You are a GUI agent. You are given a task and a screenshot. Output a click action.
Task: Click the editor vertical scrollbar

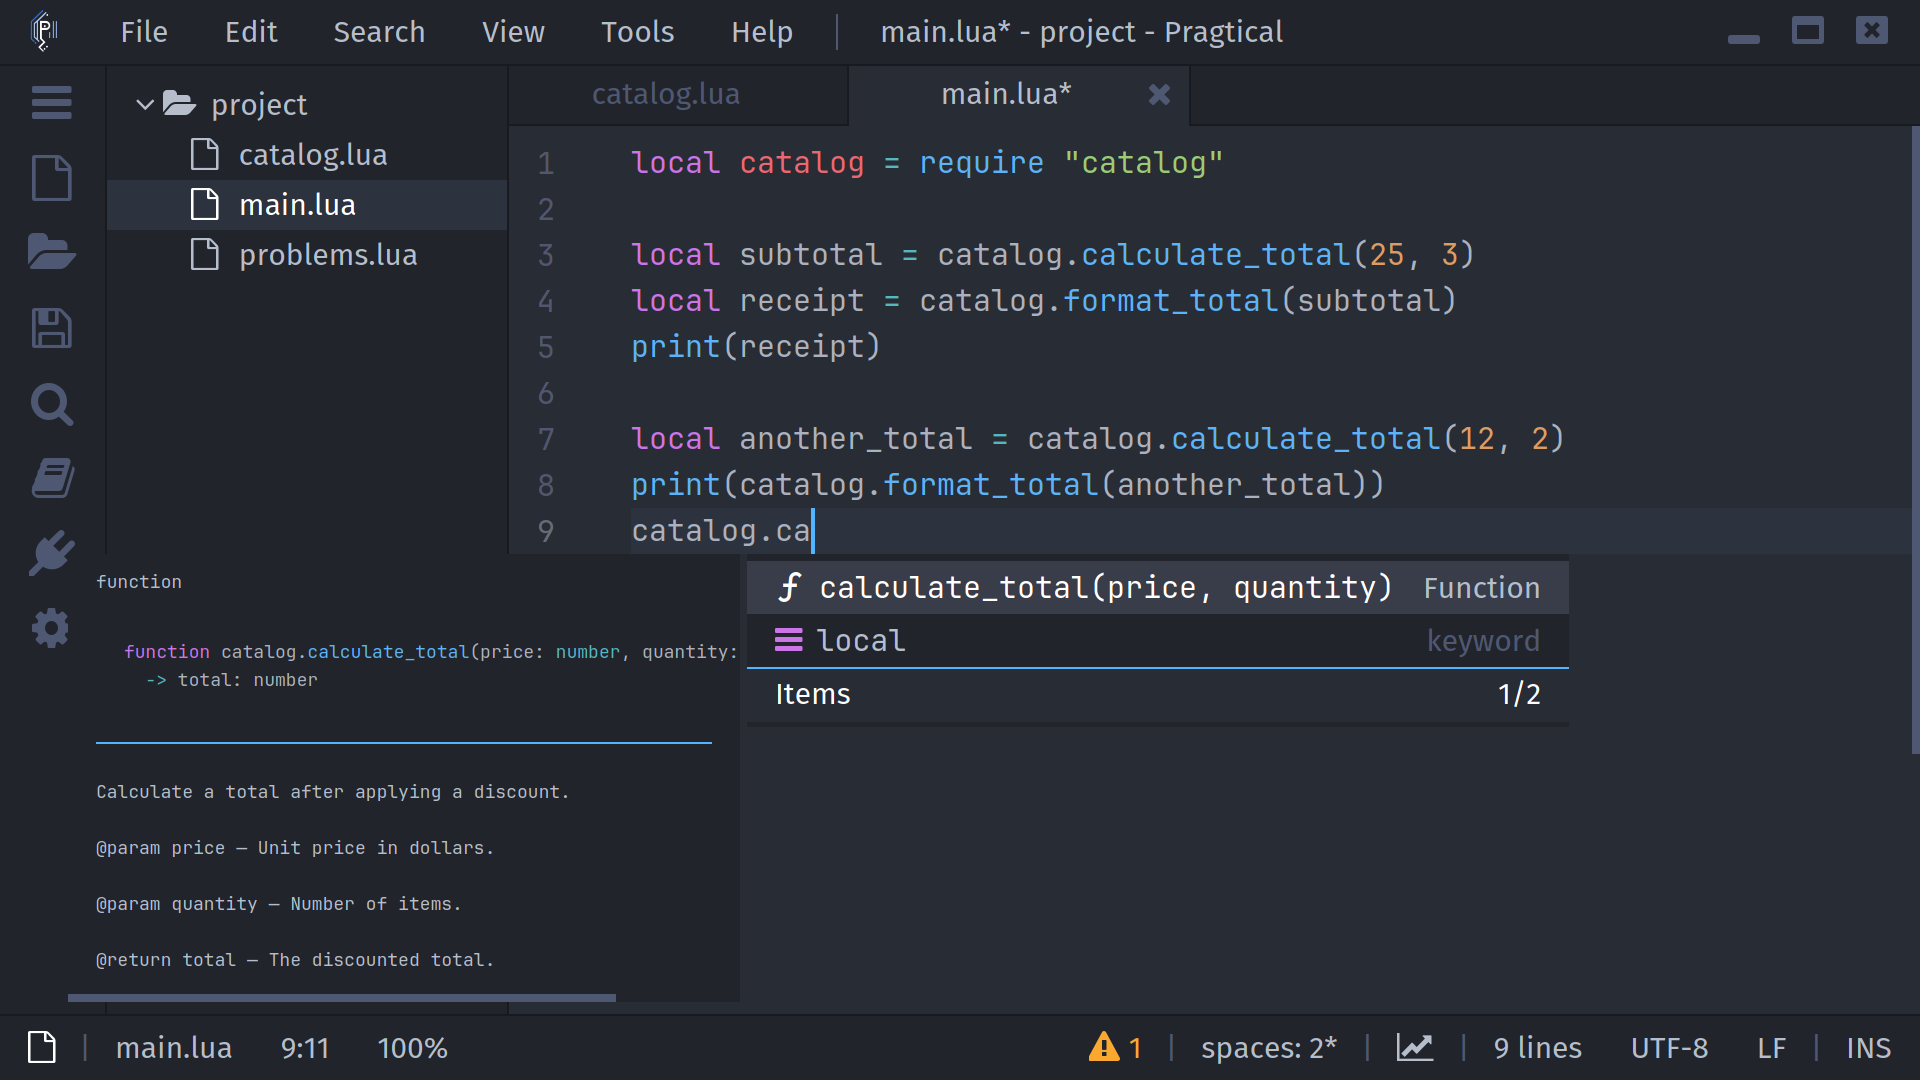(1915, 440)
